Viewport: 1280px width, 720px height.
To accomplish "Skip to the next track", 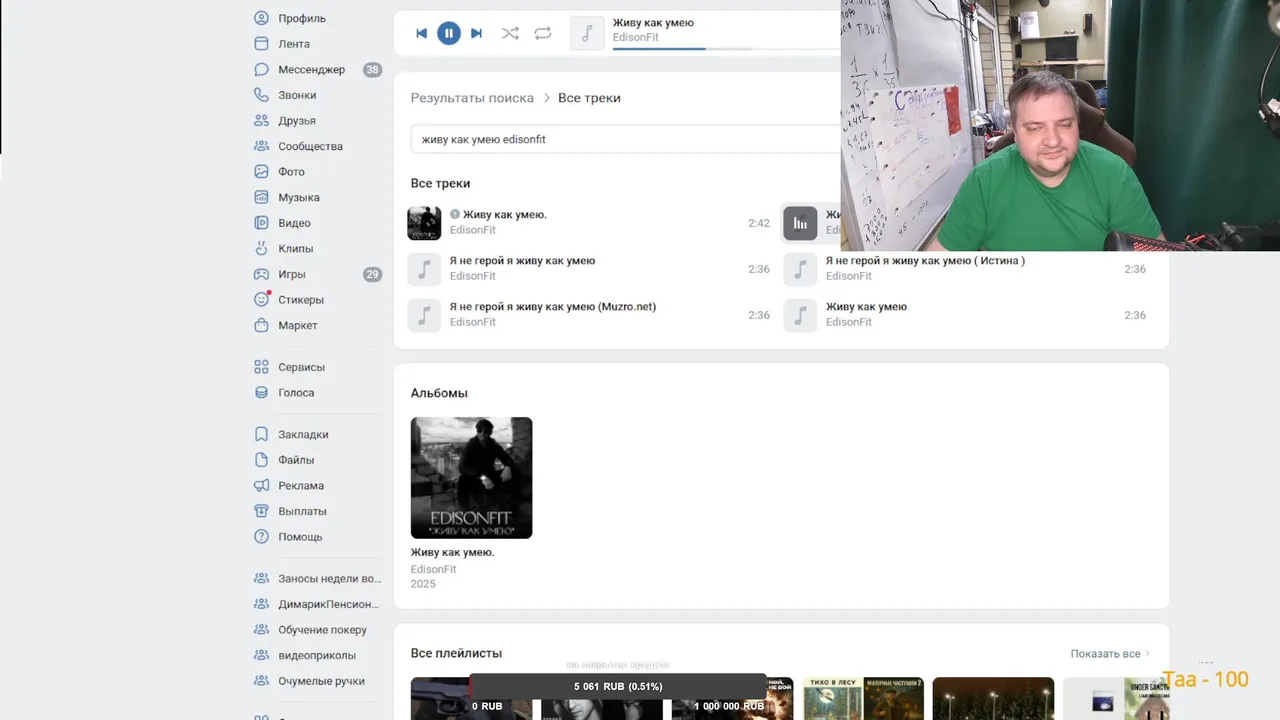I will coord(476,33).
